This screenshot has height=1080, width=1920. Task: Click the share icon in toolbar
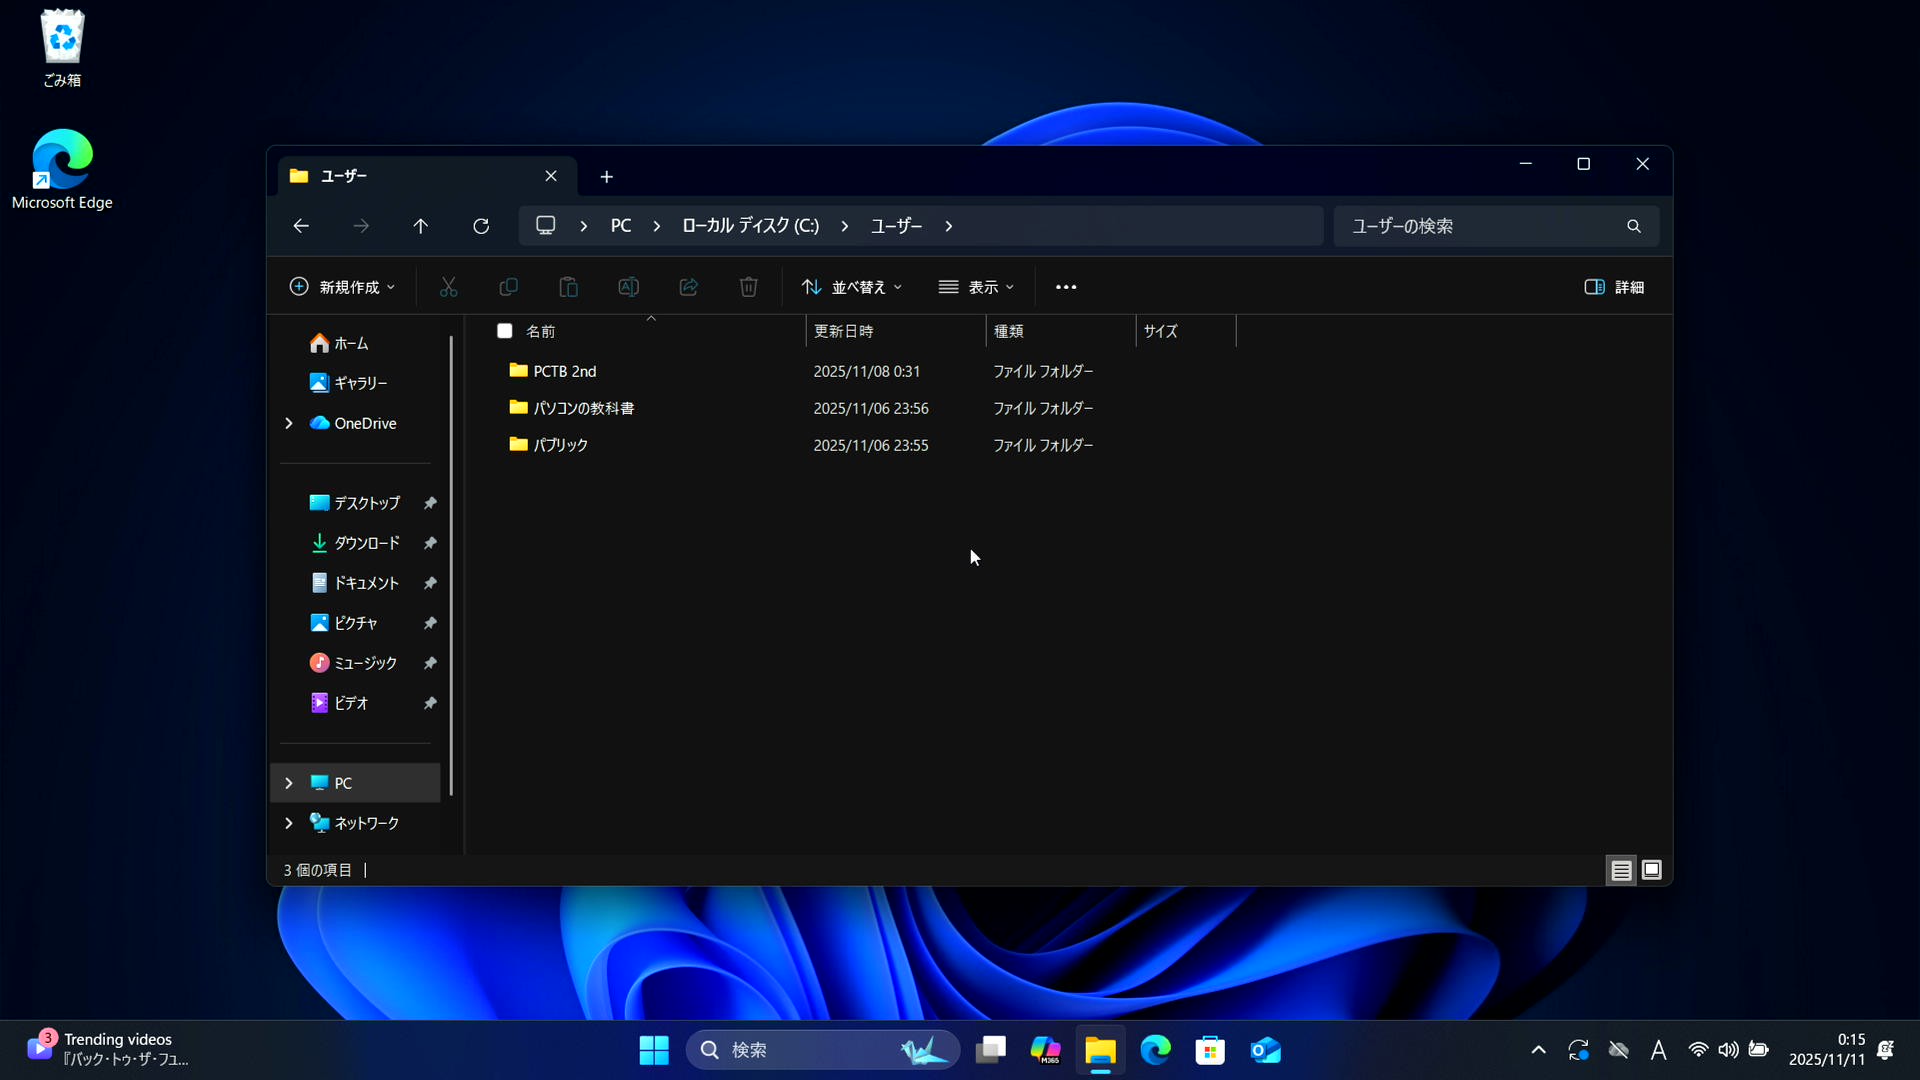[688, 287]
